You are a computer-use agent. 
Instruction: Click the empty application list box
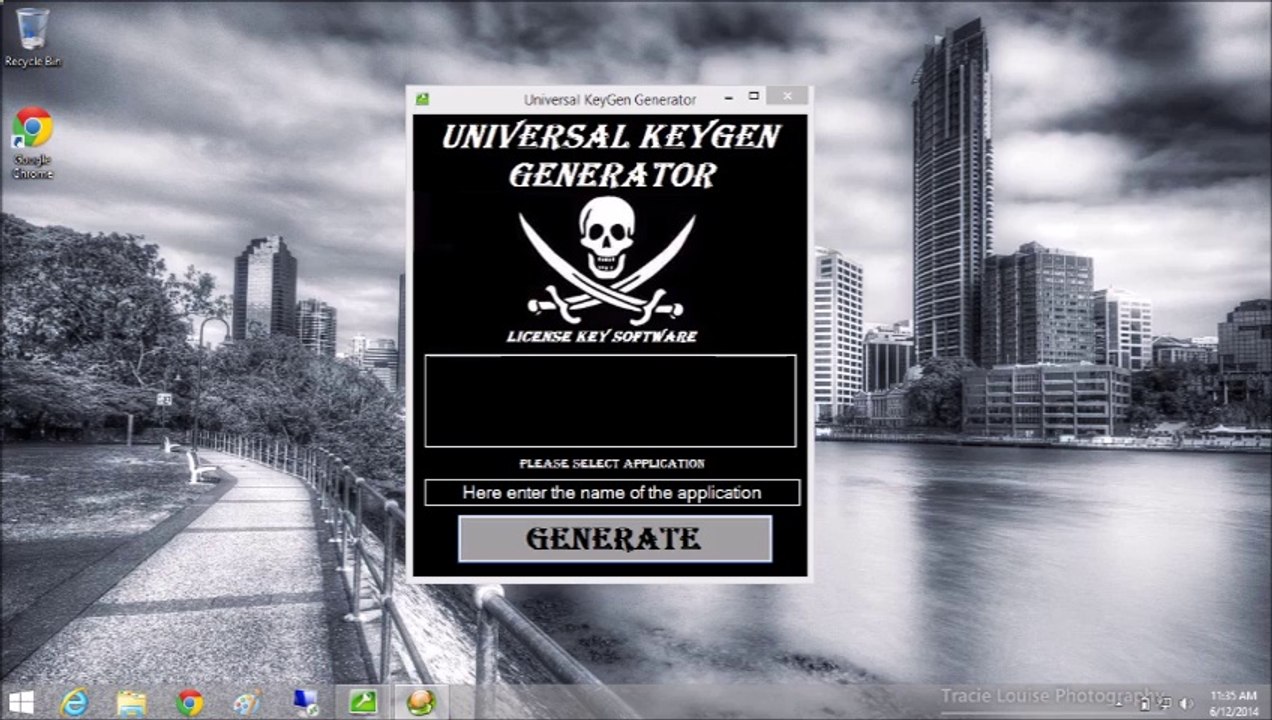tap(610, 401)
